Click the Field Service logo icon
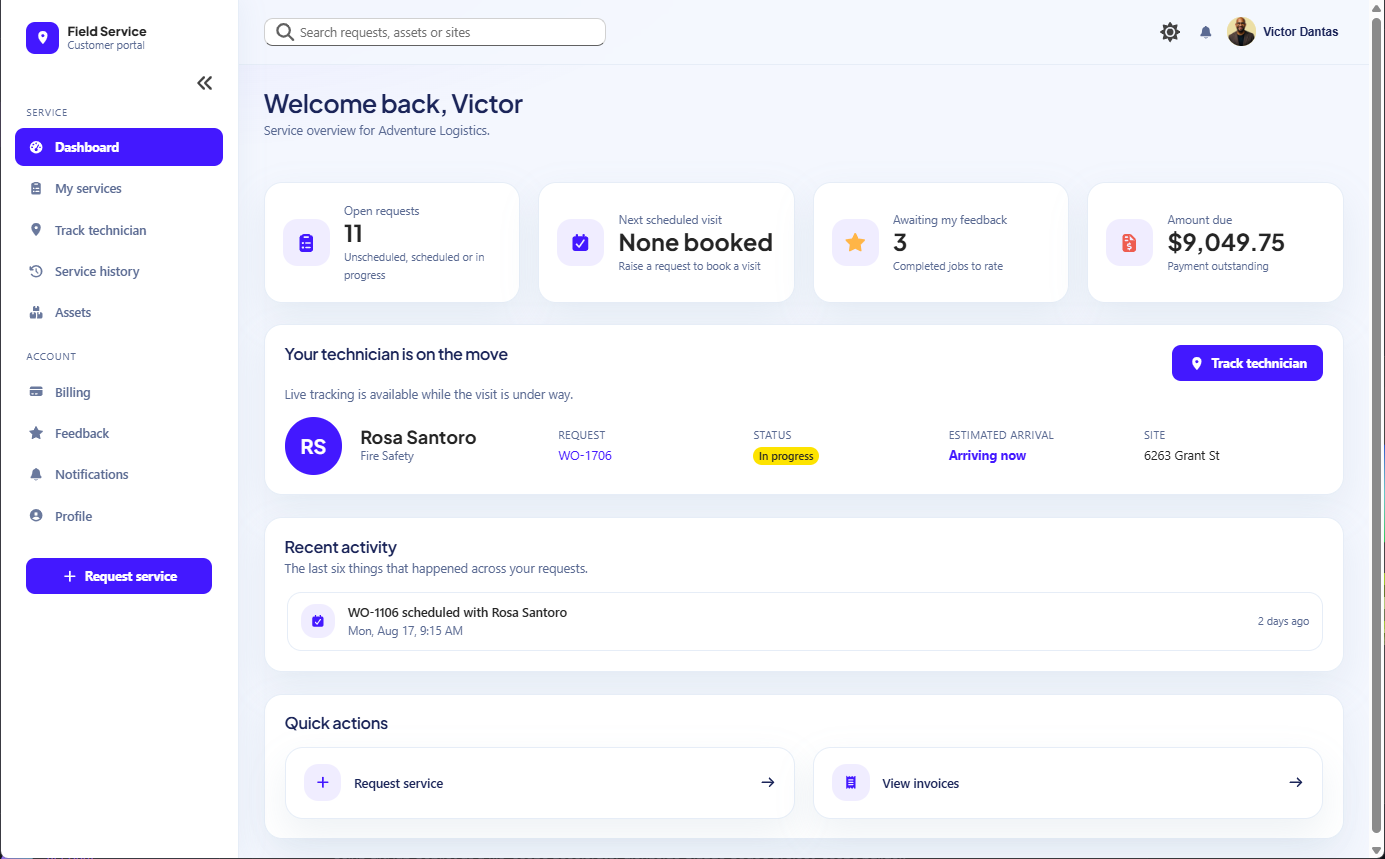Screen dimensions: 1385x859 (x=42, y=38)
